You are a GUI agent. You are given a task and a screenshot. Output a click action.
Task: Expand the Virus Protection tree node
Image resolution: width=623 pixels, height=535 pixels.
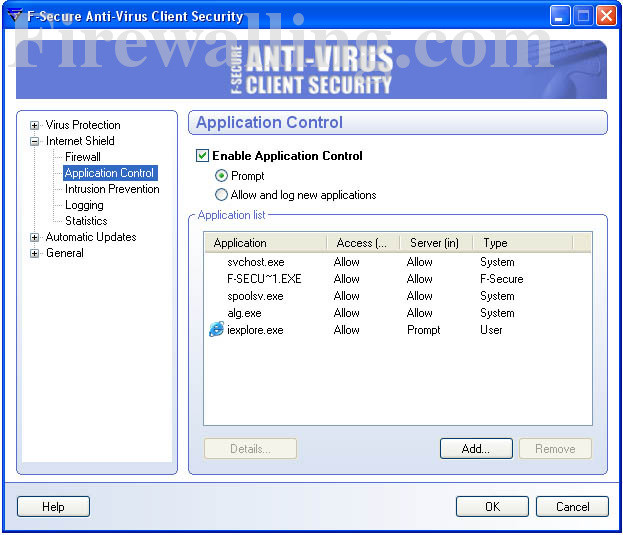point(35,126)
